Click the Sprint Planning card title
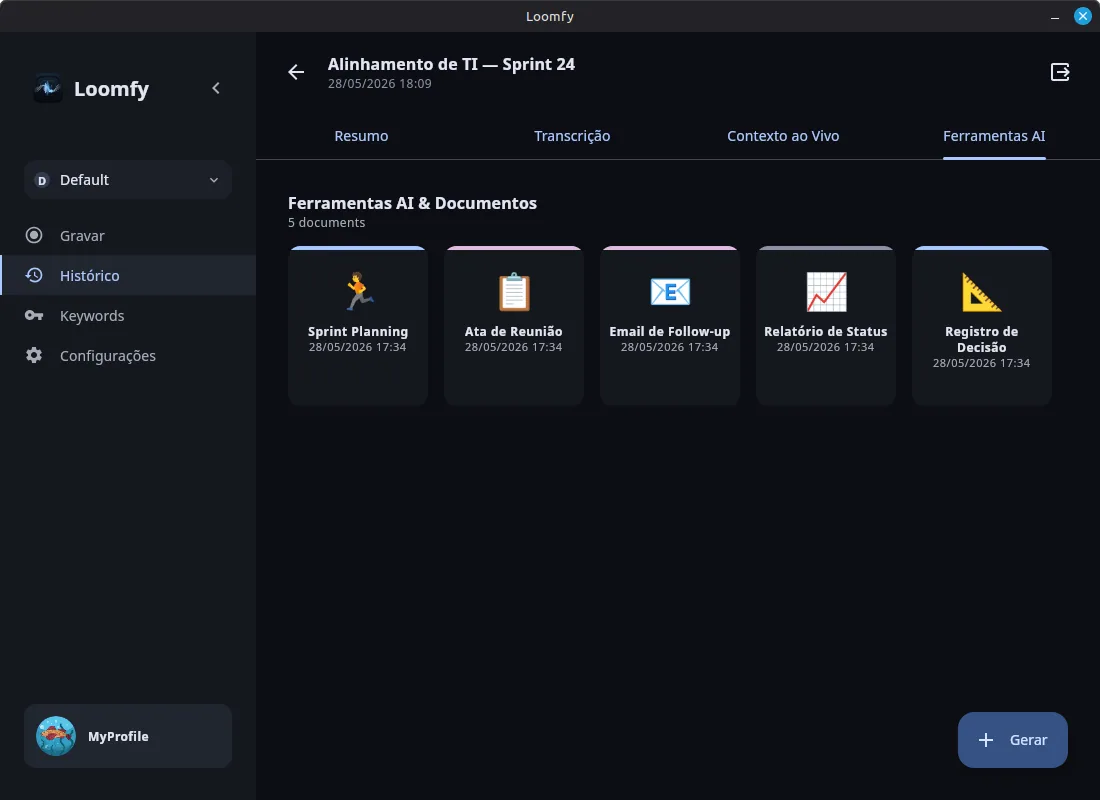The image size is (1100, 800). coord(358,331)
